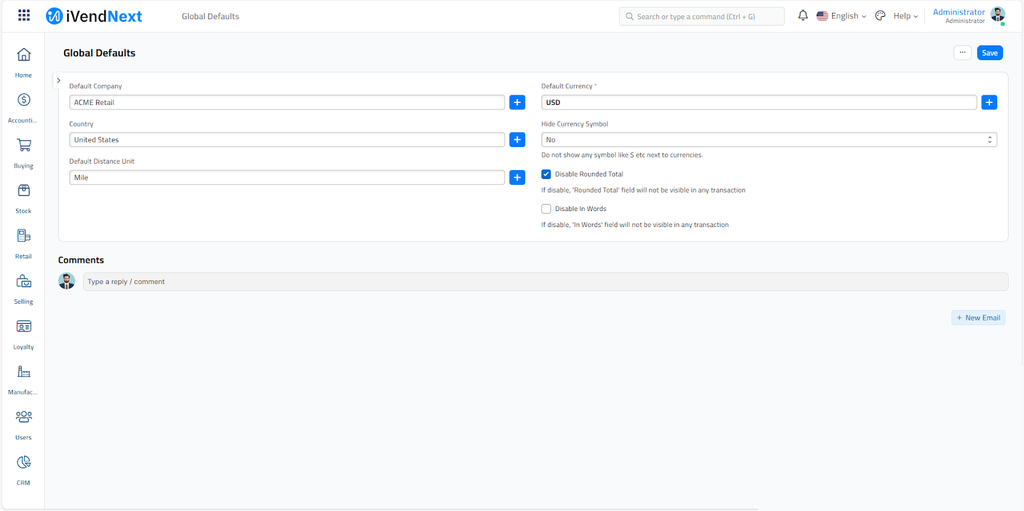
Task: Open the Accounting module in sidebar
Action: pyautogui.click(x=23, y=101)
